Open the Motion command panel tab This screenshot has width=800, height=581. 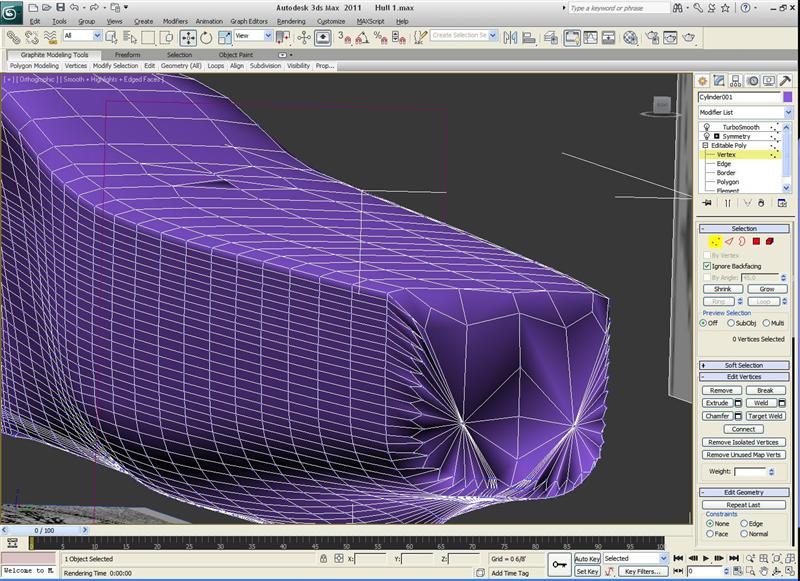tap(753, 81)
